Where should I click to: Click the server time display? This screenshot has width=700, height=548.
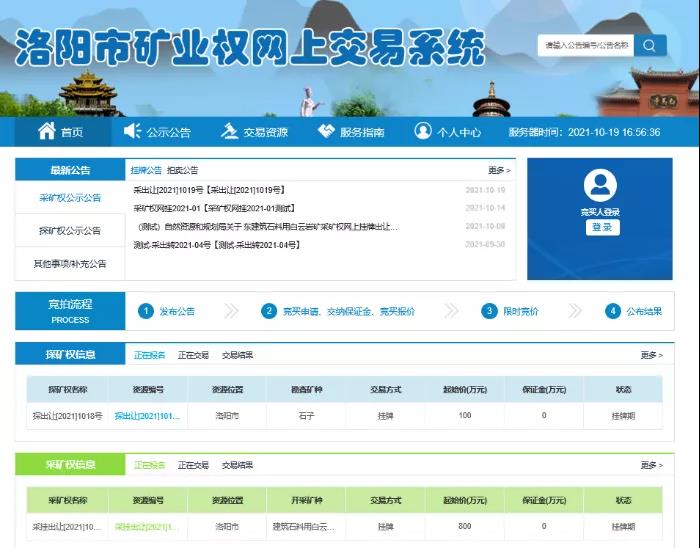[584, 132]
